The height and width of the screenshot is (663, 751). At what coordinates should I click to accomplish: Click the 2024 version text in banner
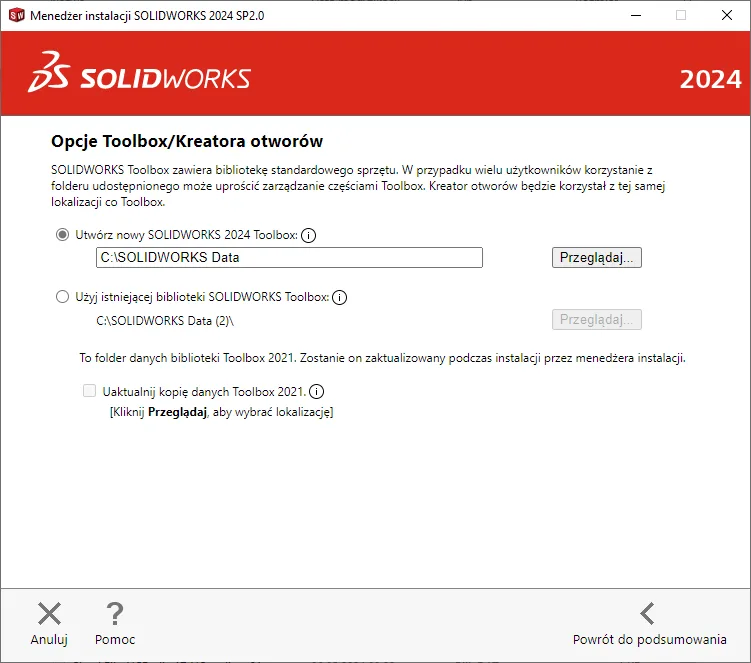coord(710,80)
